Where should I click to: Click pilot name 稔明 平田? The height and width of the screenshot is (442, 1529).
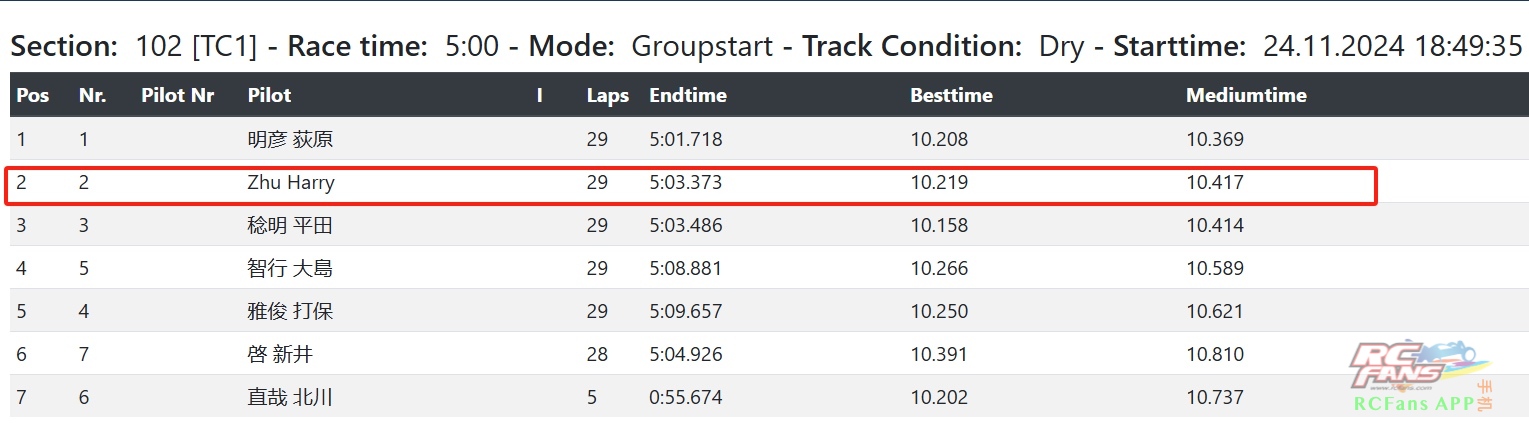click(290, 226)
